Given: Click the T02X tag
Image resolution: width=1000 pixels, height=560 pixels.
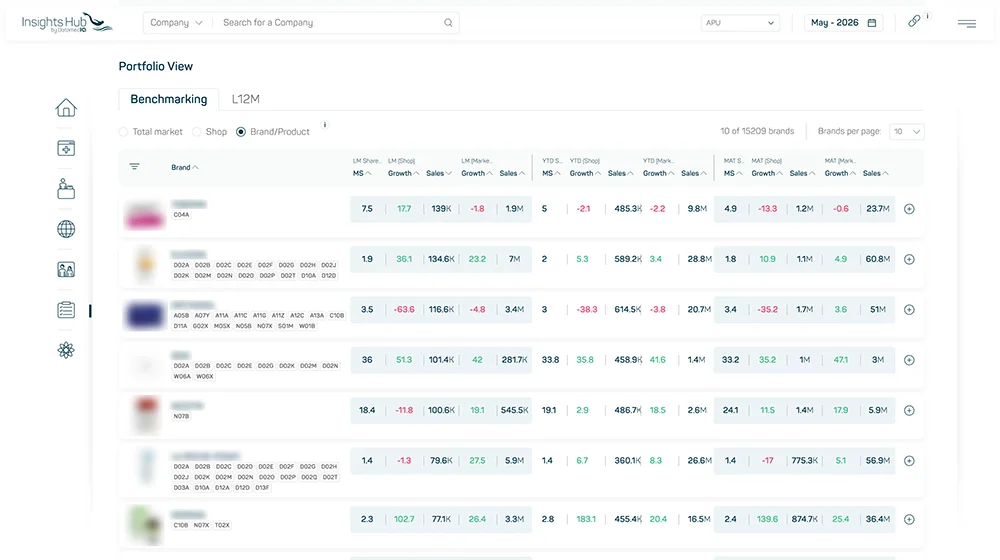Looking at the screenshot, I should click(x=222, y=526).
